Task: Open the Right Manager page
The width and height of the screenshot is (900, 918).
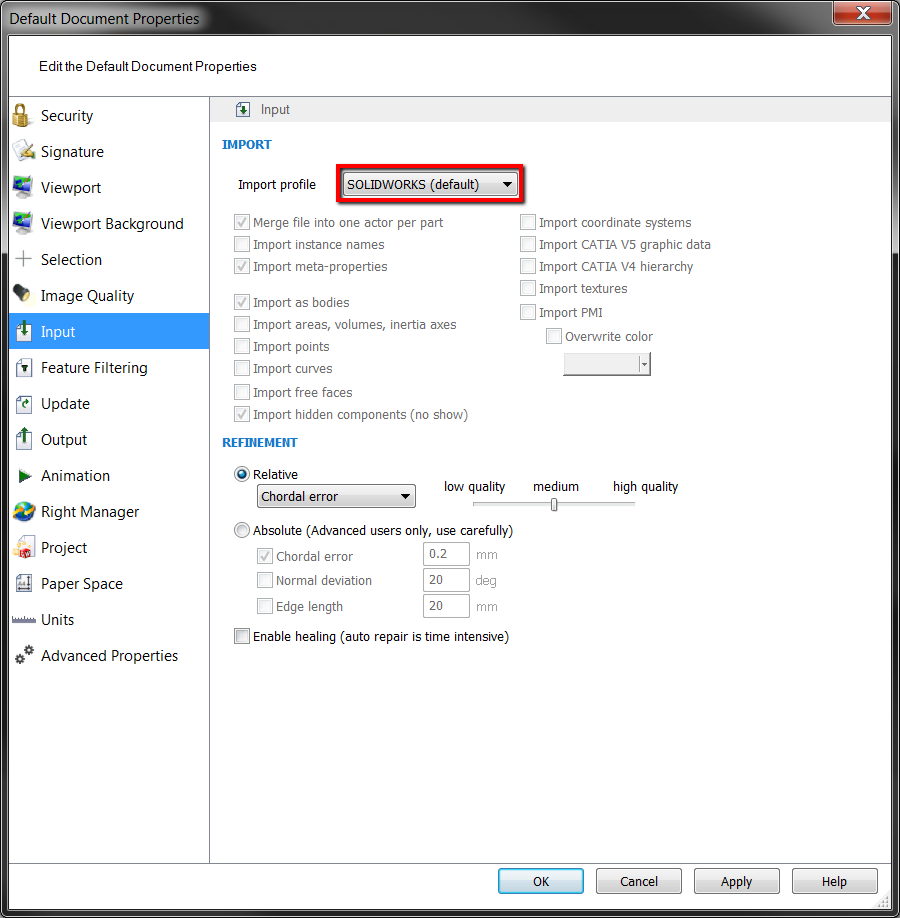Action: point(109,511)
